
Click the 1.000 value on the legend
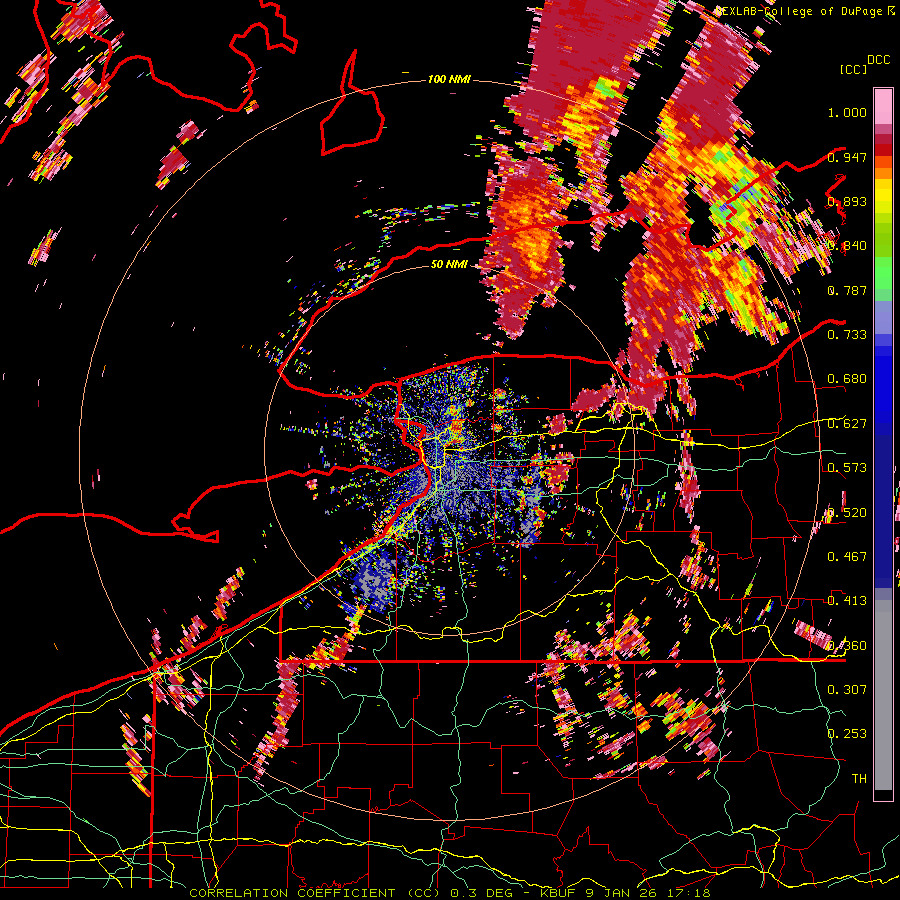(847, 112)
